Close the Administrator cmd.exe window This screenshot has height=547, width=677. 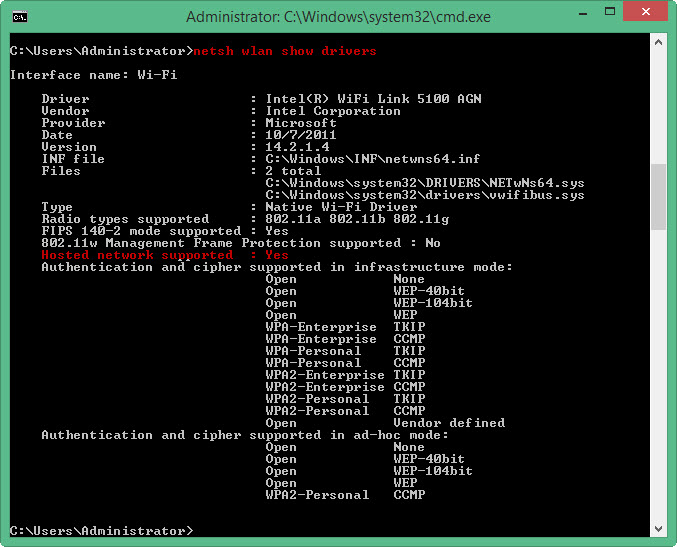point(645,12)
